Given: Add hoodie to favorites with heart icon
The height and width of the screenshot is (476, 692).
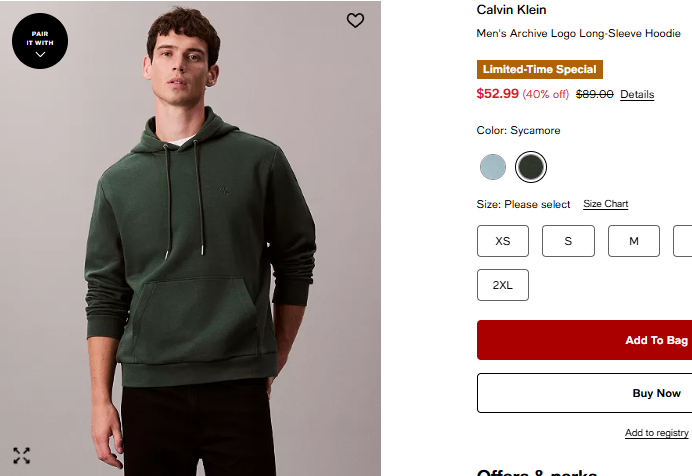Looking at the screenshot, I should point(355,20).
